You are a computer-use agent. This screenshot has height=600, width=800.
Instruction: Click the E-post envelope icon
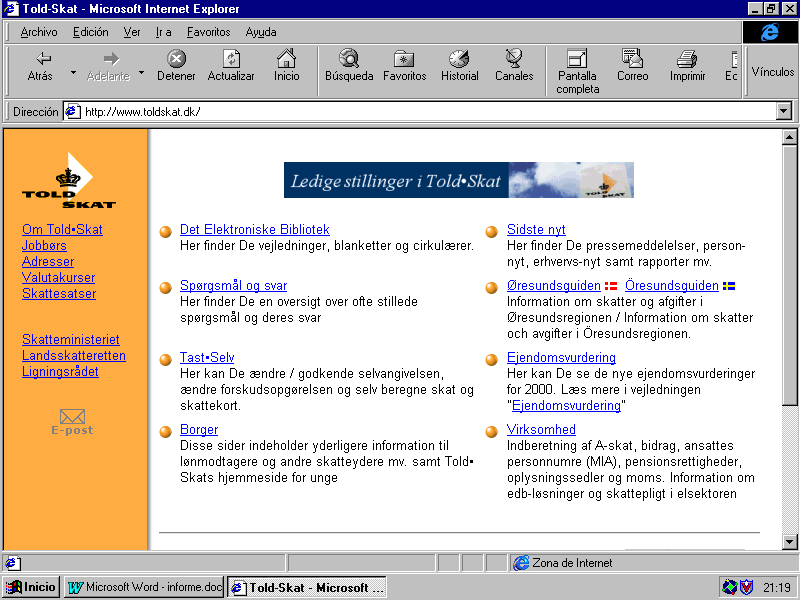coord(72,422)
